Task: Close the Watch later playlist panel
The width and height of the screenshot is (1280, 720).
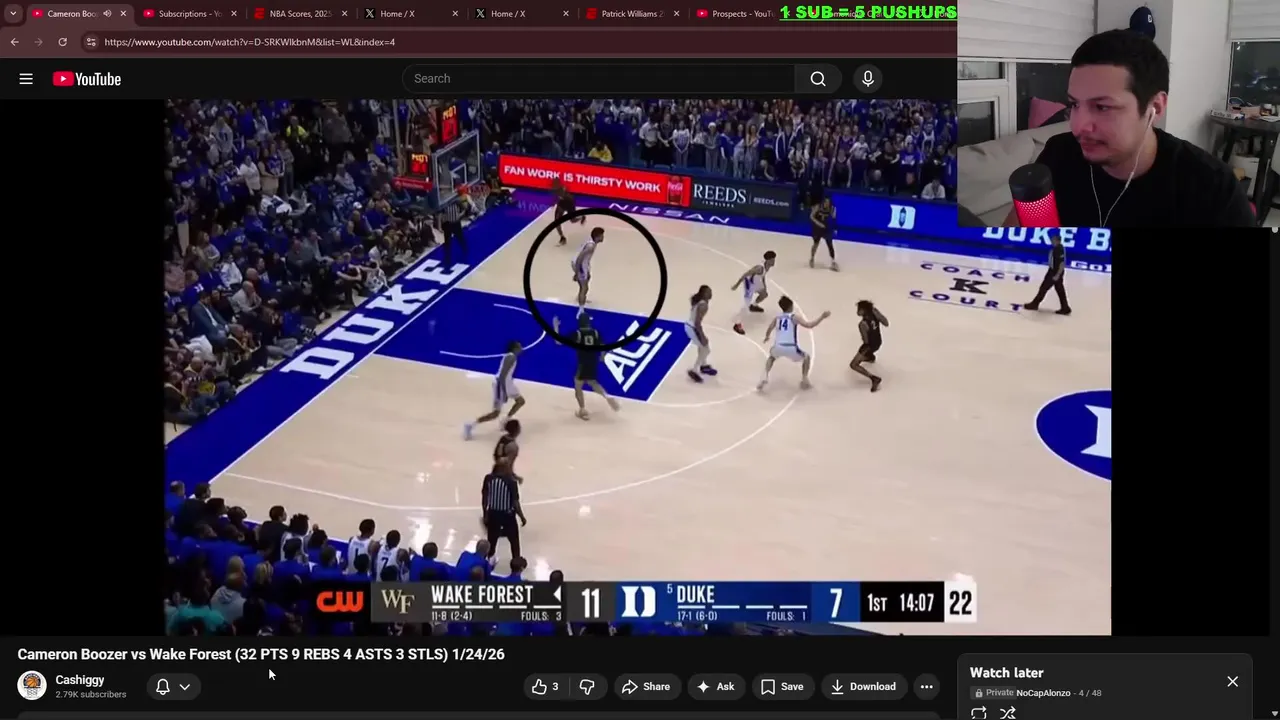Action: (x=1232, y=681)
